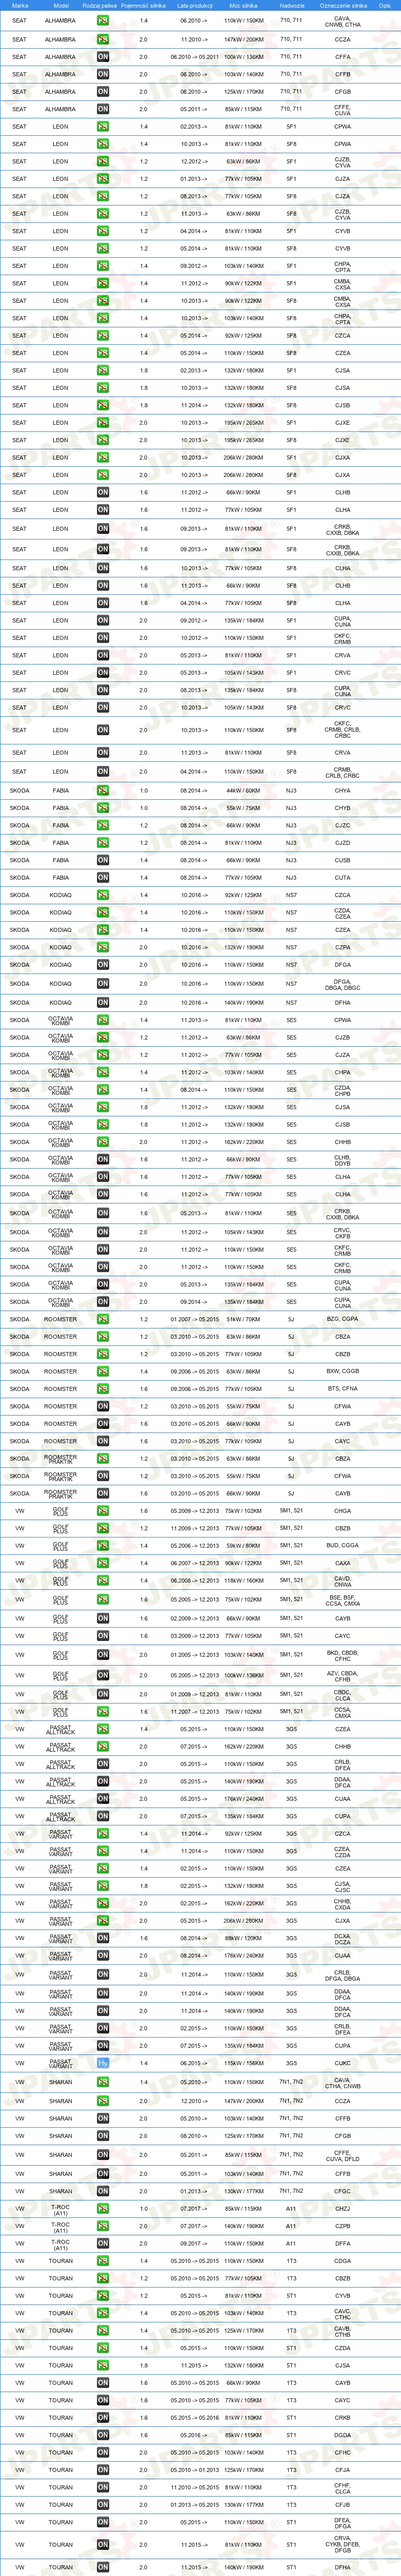
Task: Click KODIAQ model cell in DFGA, DBGA, DBGC row
Action: (x=61, y=984)
